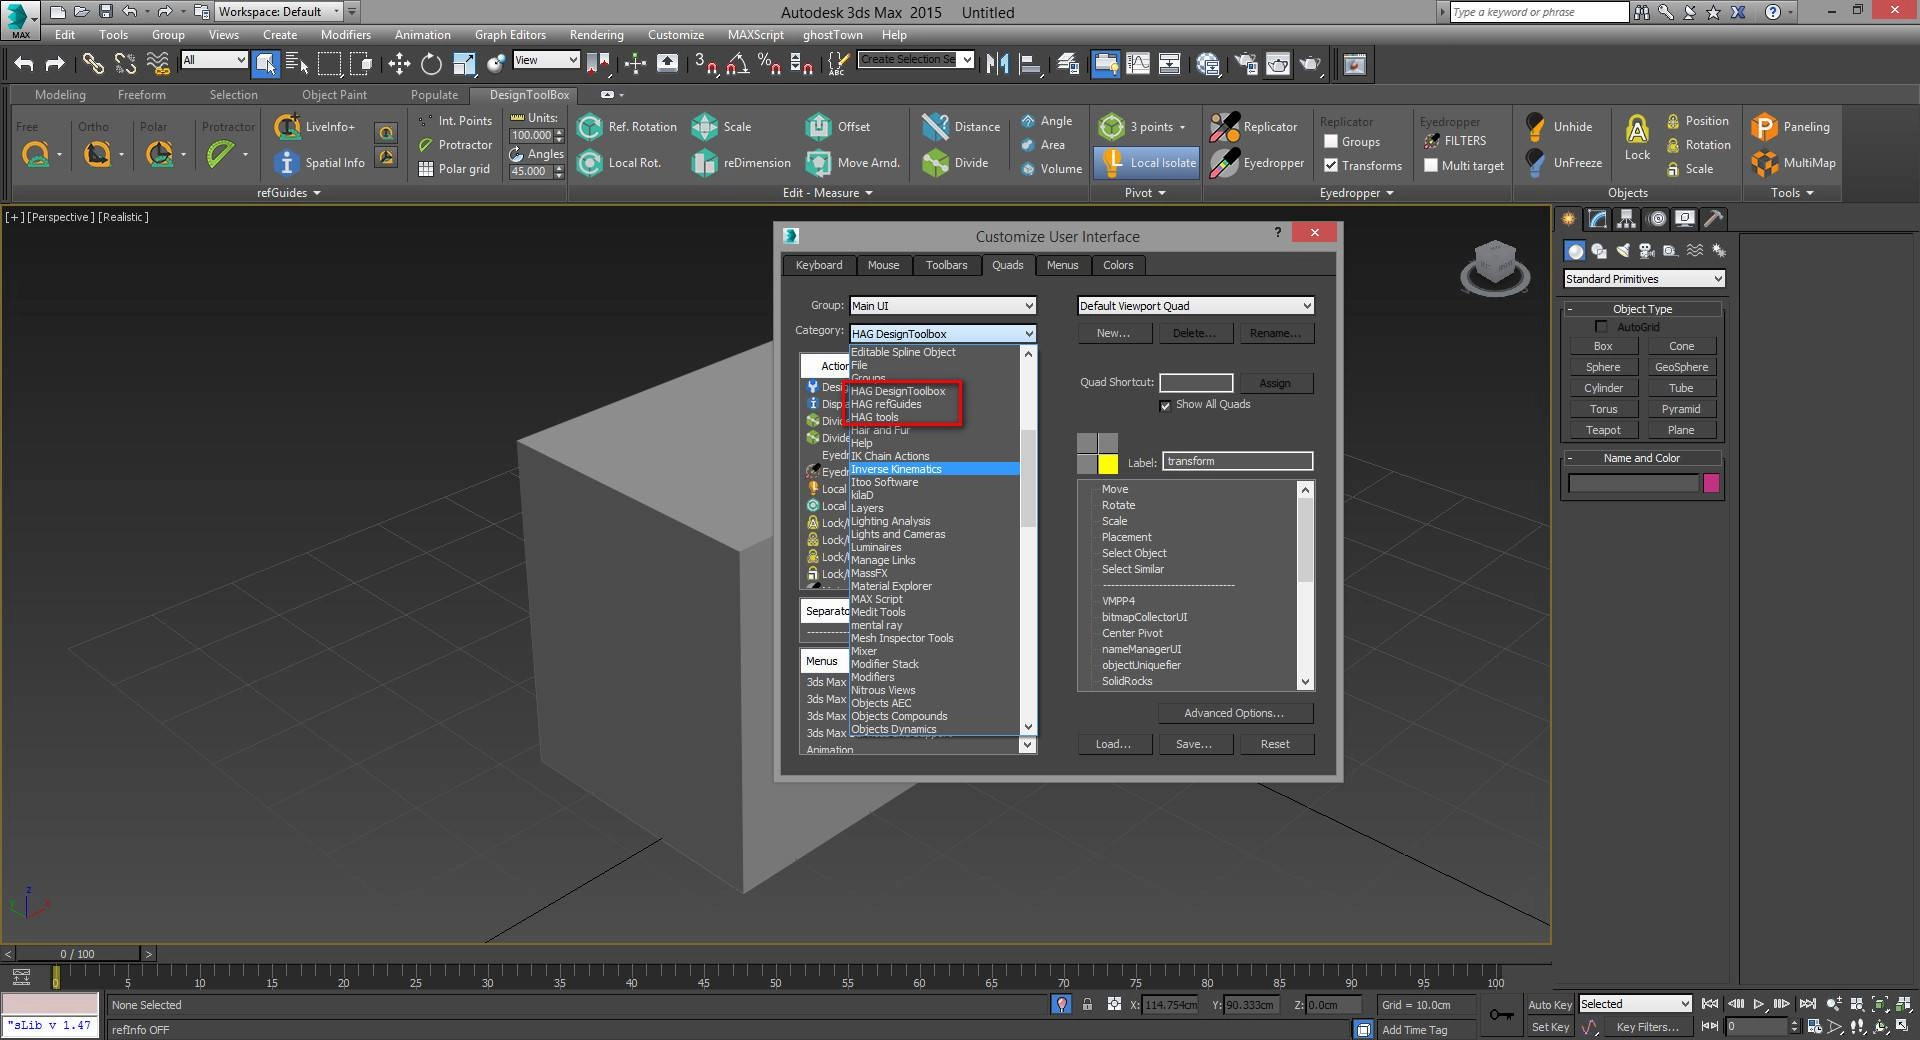
Task: Click the Undo arrow in main toolbar
Action: click(x=23, y=64)
